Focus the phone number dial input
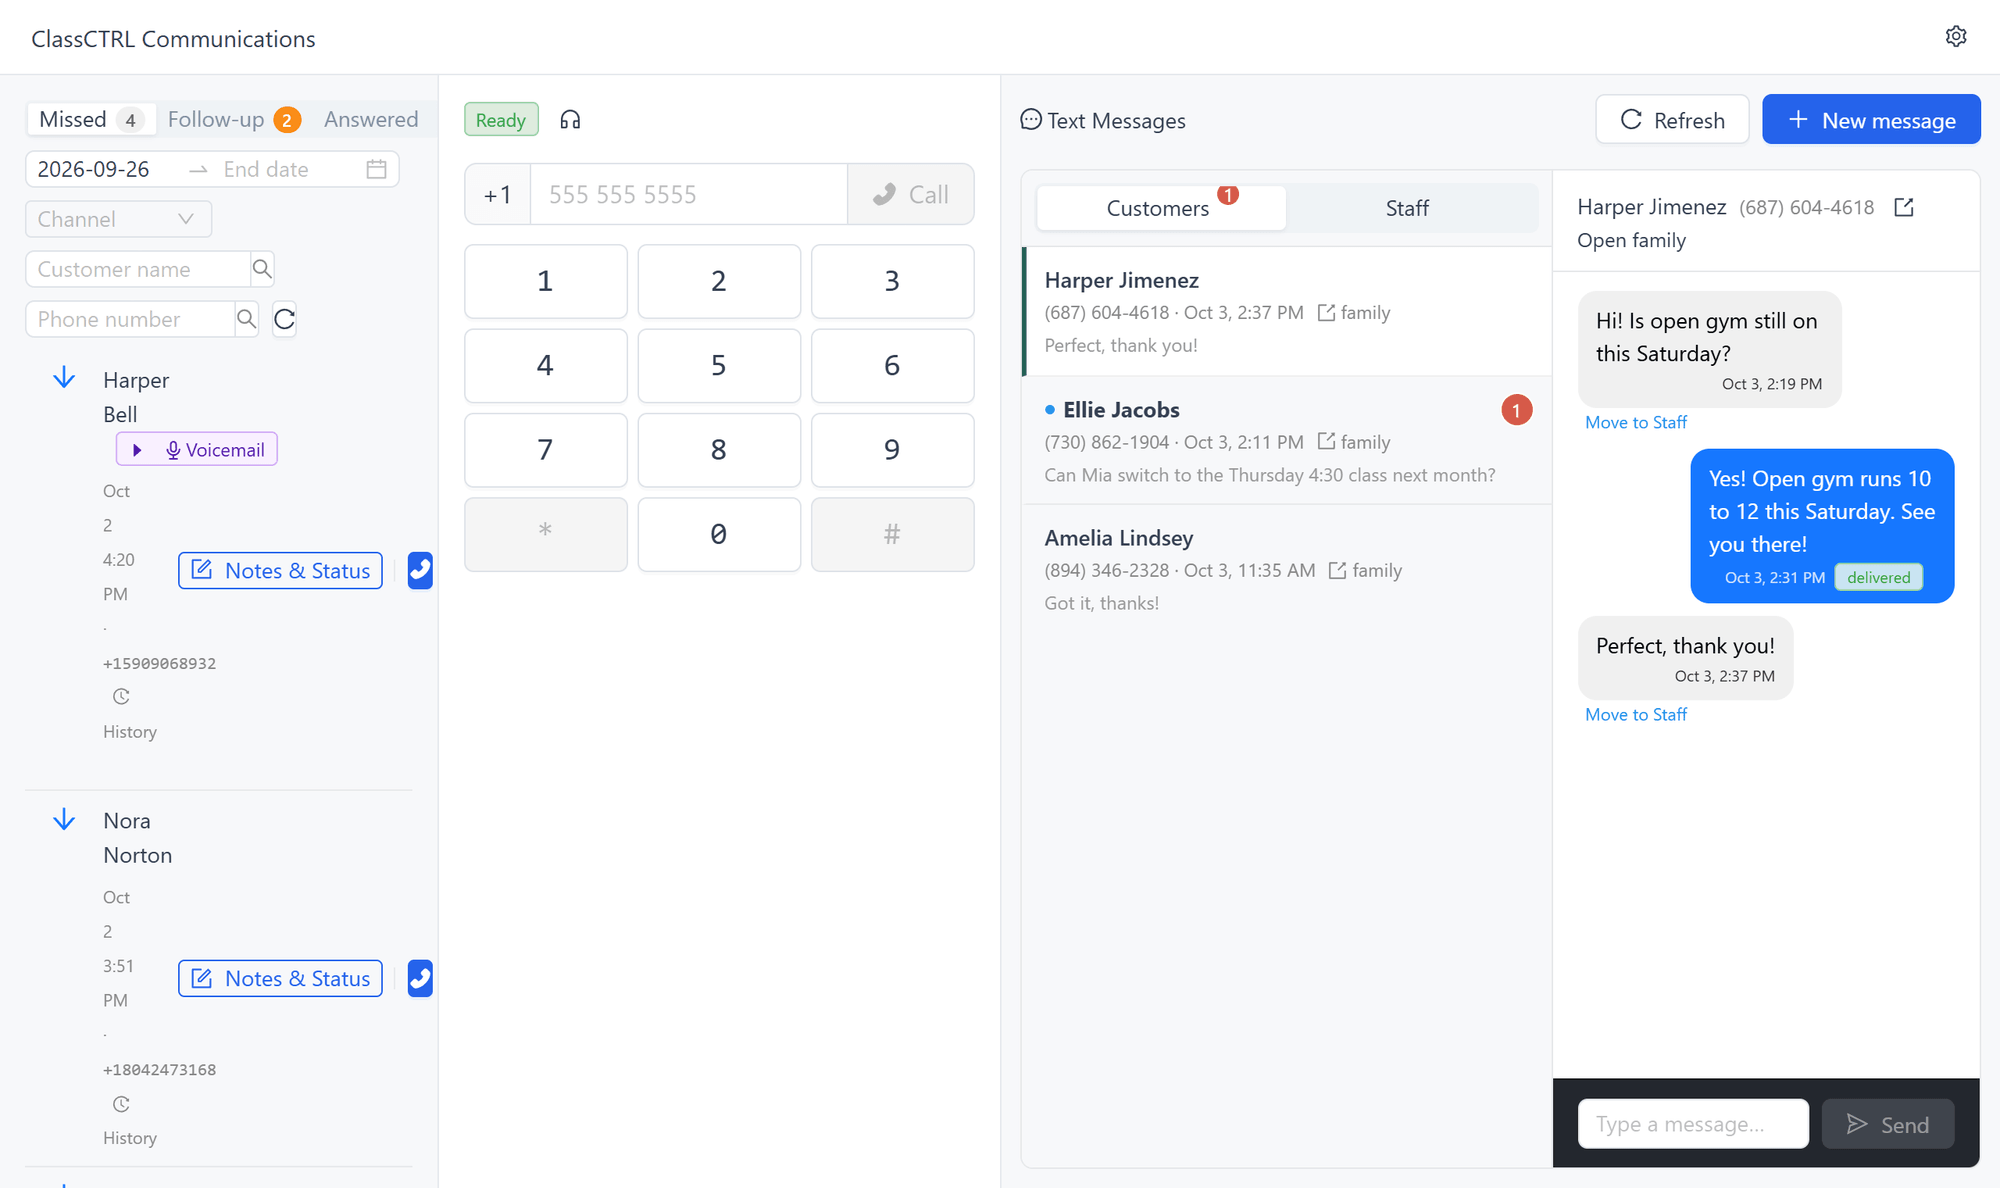Viewport: 2000px width, 1188px height. pos(689,195)
